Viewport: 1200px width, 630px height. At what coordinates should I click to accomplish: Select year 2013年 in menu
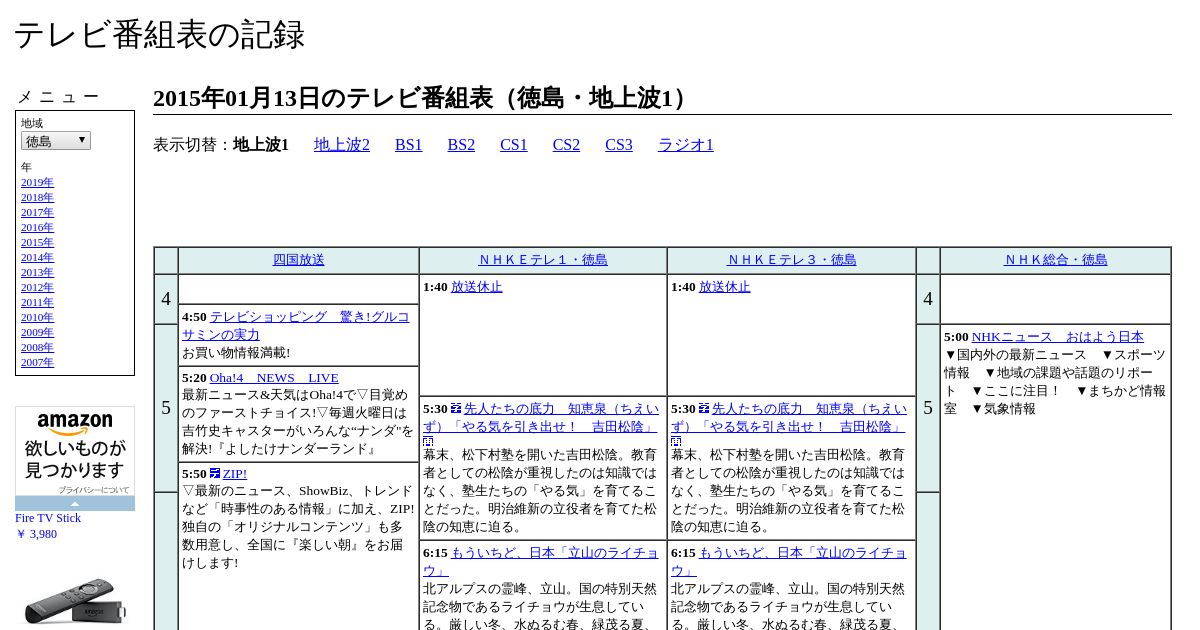click(x=37, y=272)
